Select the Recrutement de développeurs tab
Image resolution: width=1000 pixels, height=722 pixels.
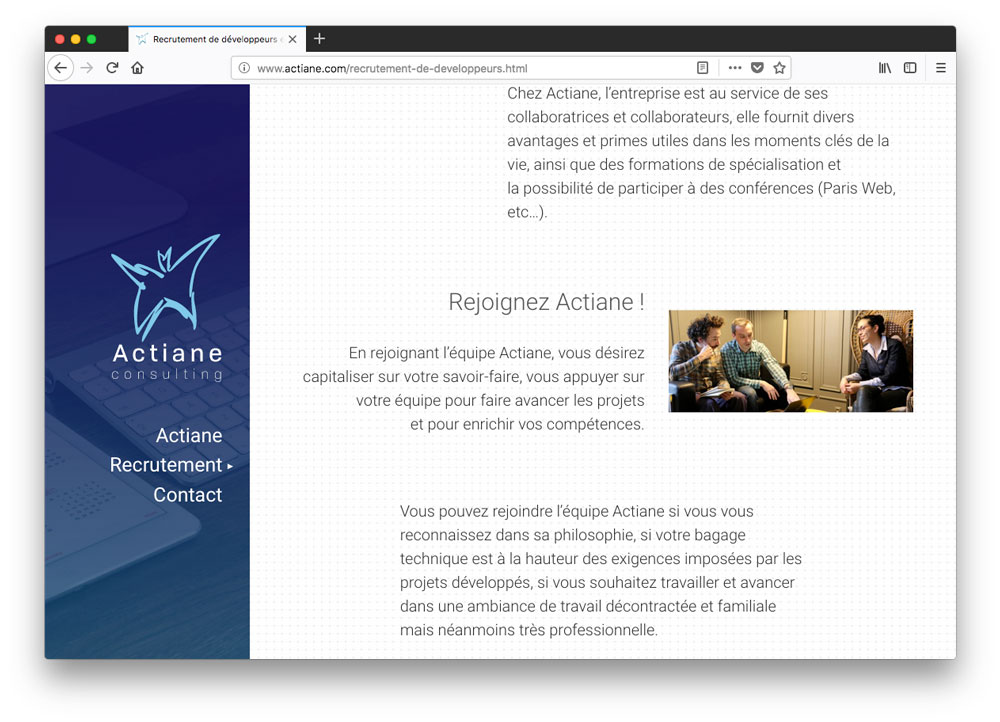pyautogui.click(x=210, y=39)
